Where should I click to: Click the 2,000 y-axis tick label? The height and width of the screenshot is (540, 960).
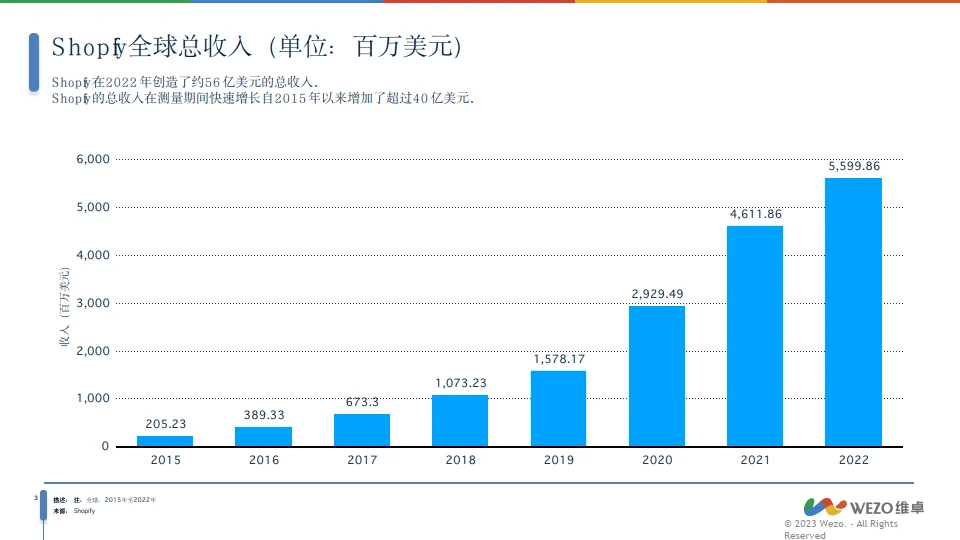click(x=93, y=351)
